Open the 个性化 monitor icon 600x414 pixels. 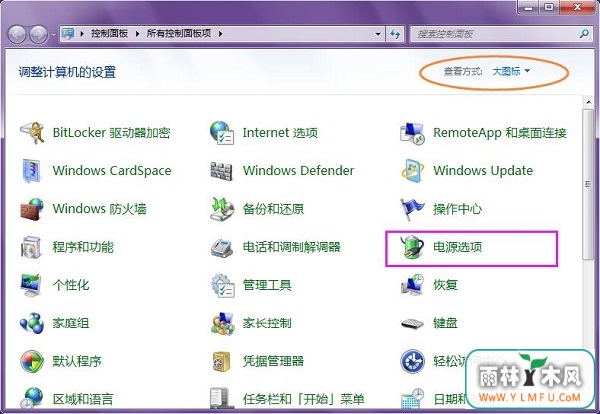31,285
